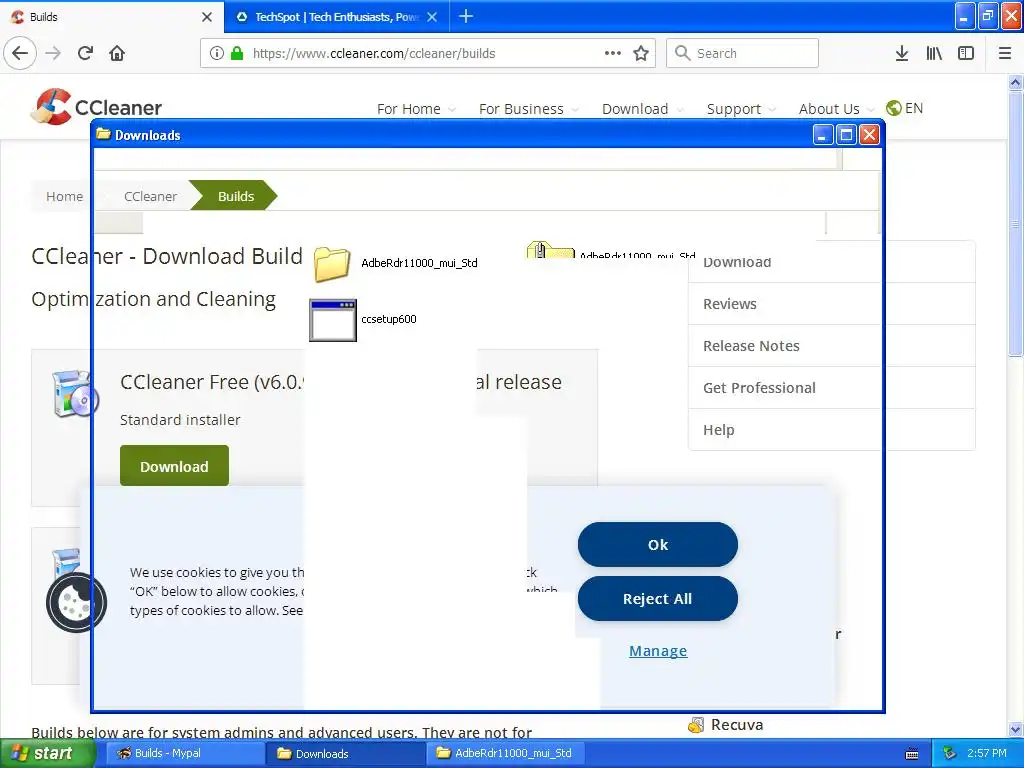The image size is (1024, 768).
Task: Expand the For Home menu
Action: point(416,109)
